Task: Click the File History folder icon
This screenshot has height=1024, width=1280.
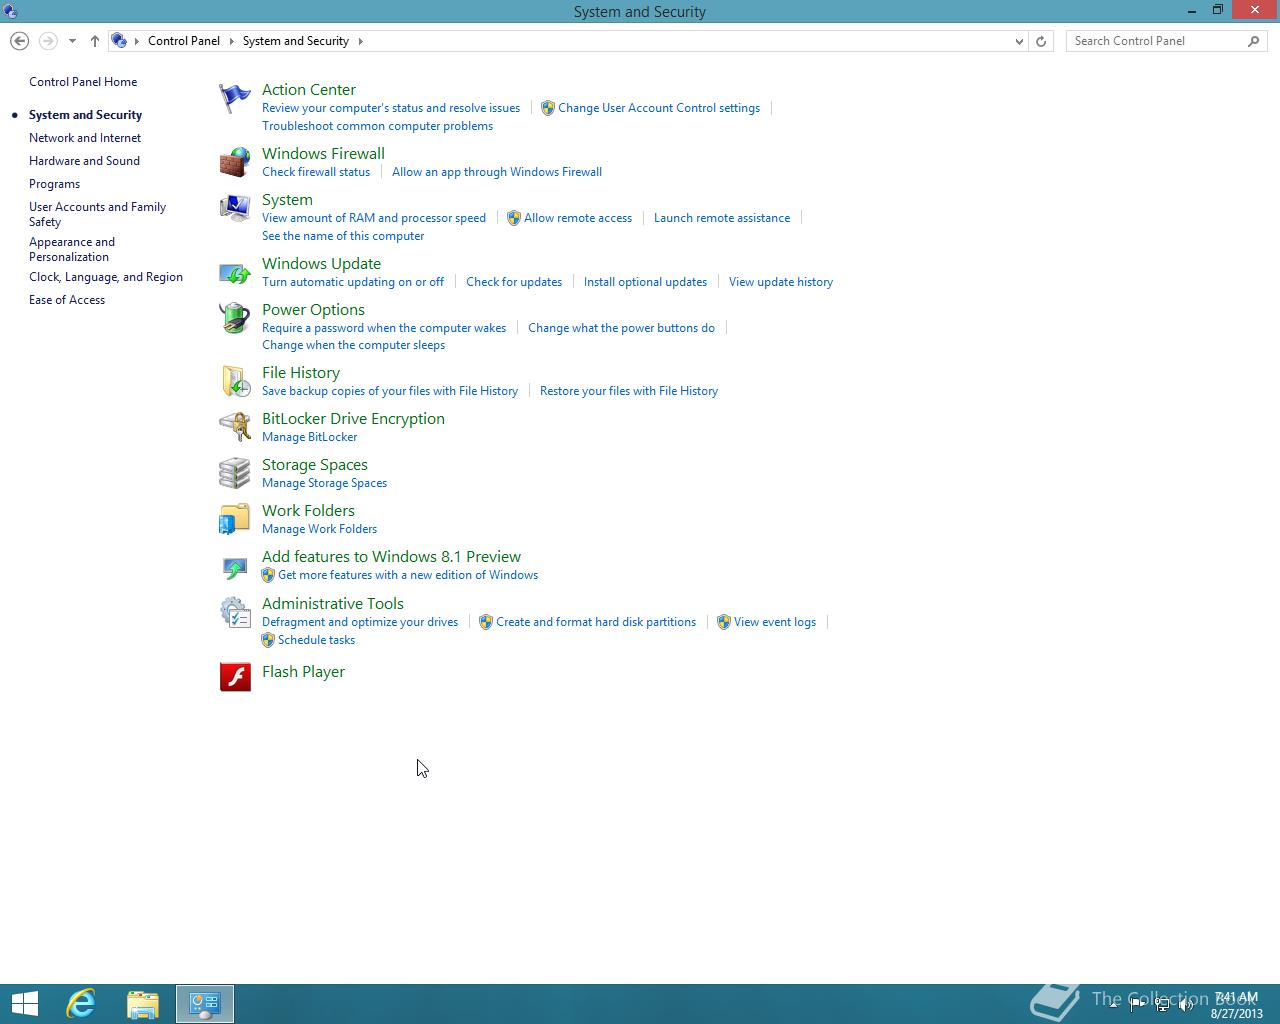Action: pyautogui.click(x=235, y=381)
